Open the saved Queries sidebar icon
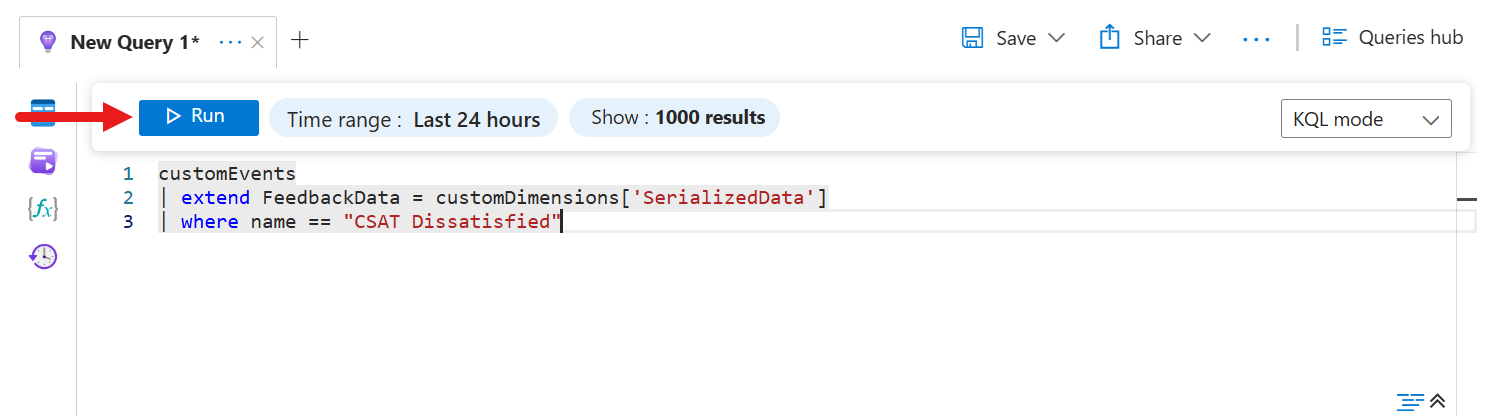The image size is (1505, 416). [43, 160]
